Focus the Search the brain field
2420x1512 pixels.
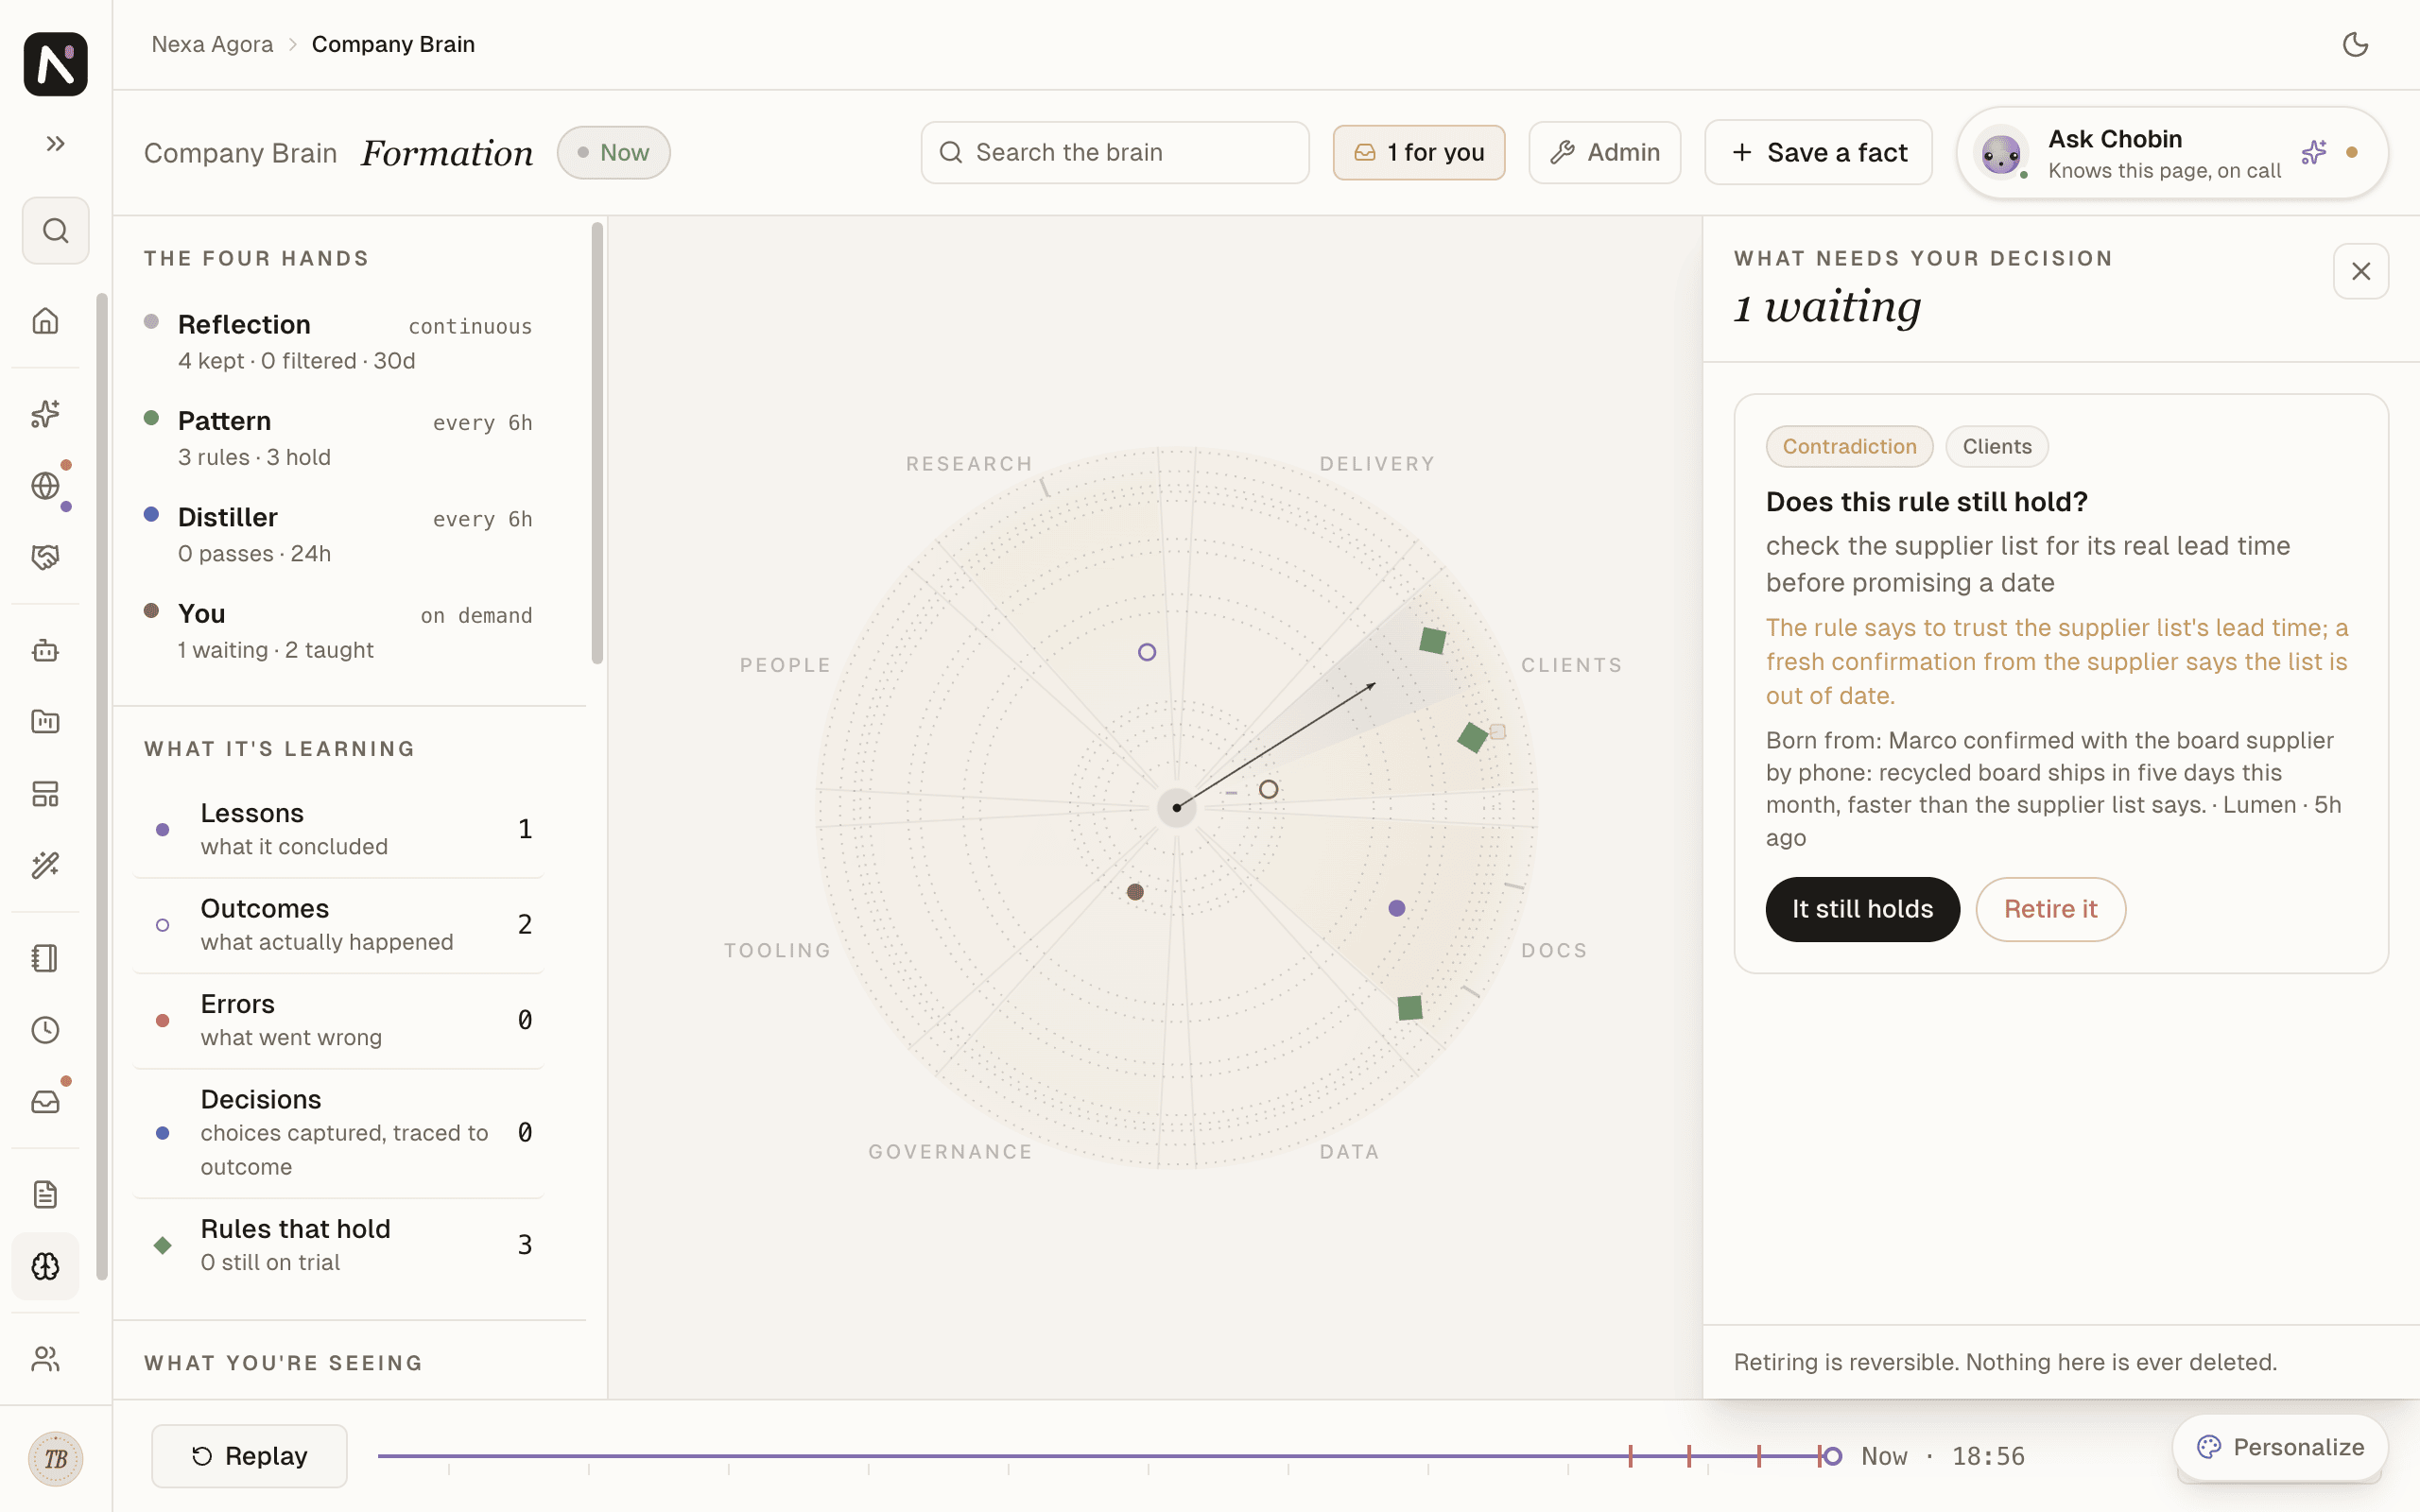pos(1115,152)
